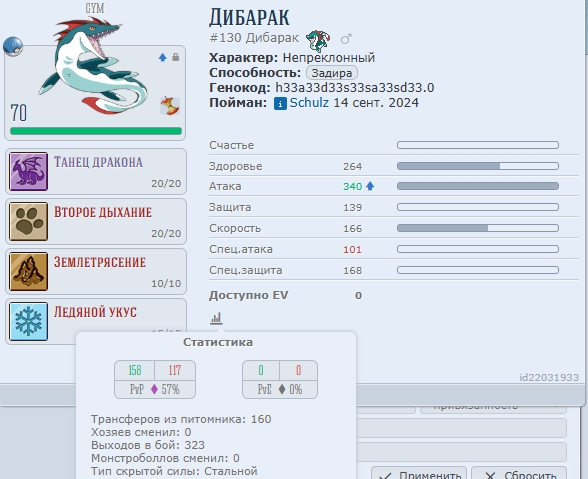The height and width of the screenshot is (479, 588).
Task: Click the Тип скрытой силы: Стальной line
Action: 174,471
